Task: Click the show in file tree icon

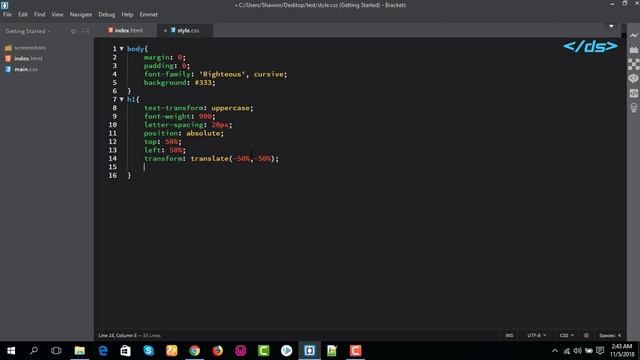Action: [73, 31]
